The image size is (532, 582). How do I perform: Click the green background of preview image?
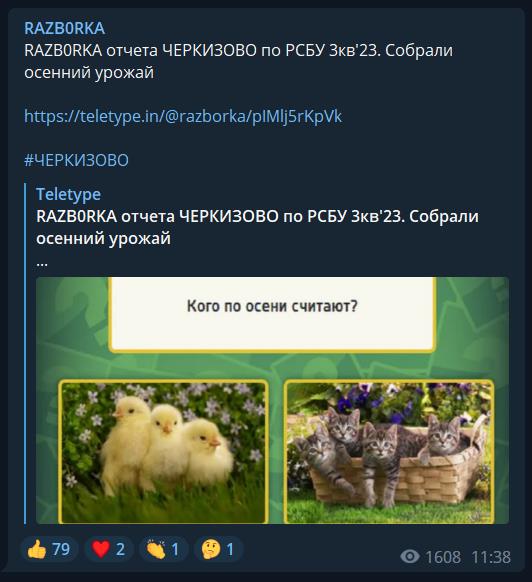click(275, 366)
